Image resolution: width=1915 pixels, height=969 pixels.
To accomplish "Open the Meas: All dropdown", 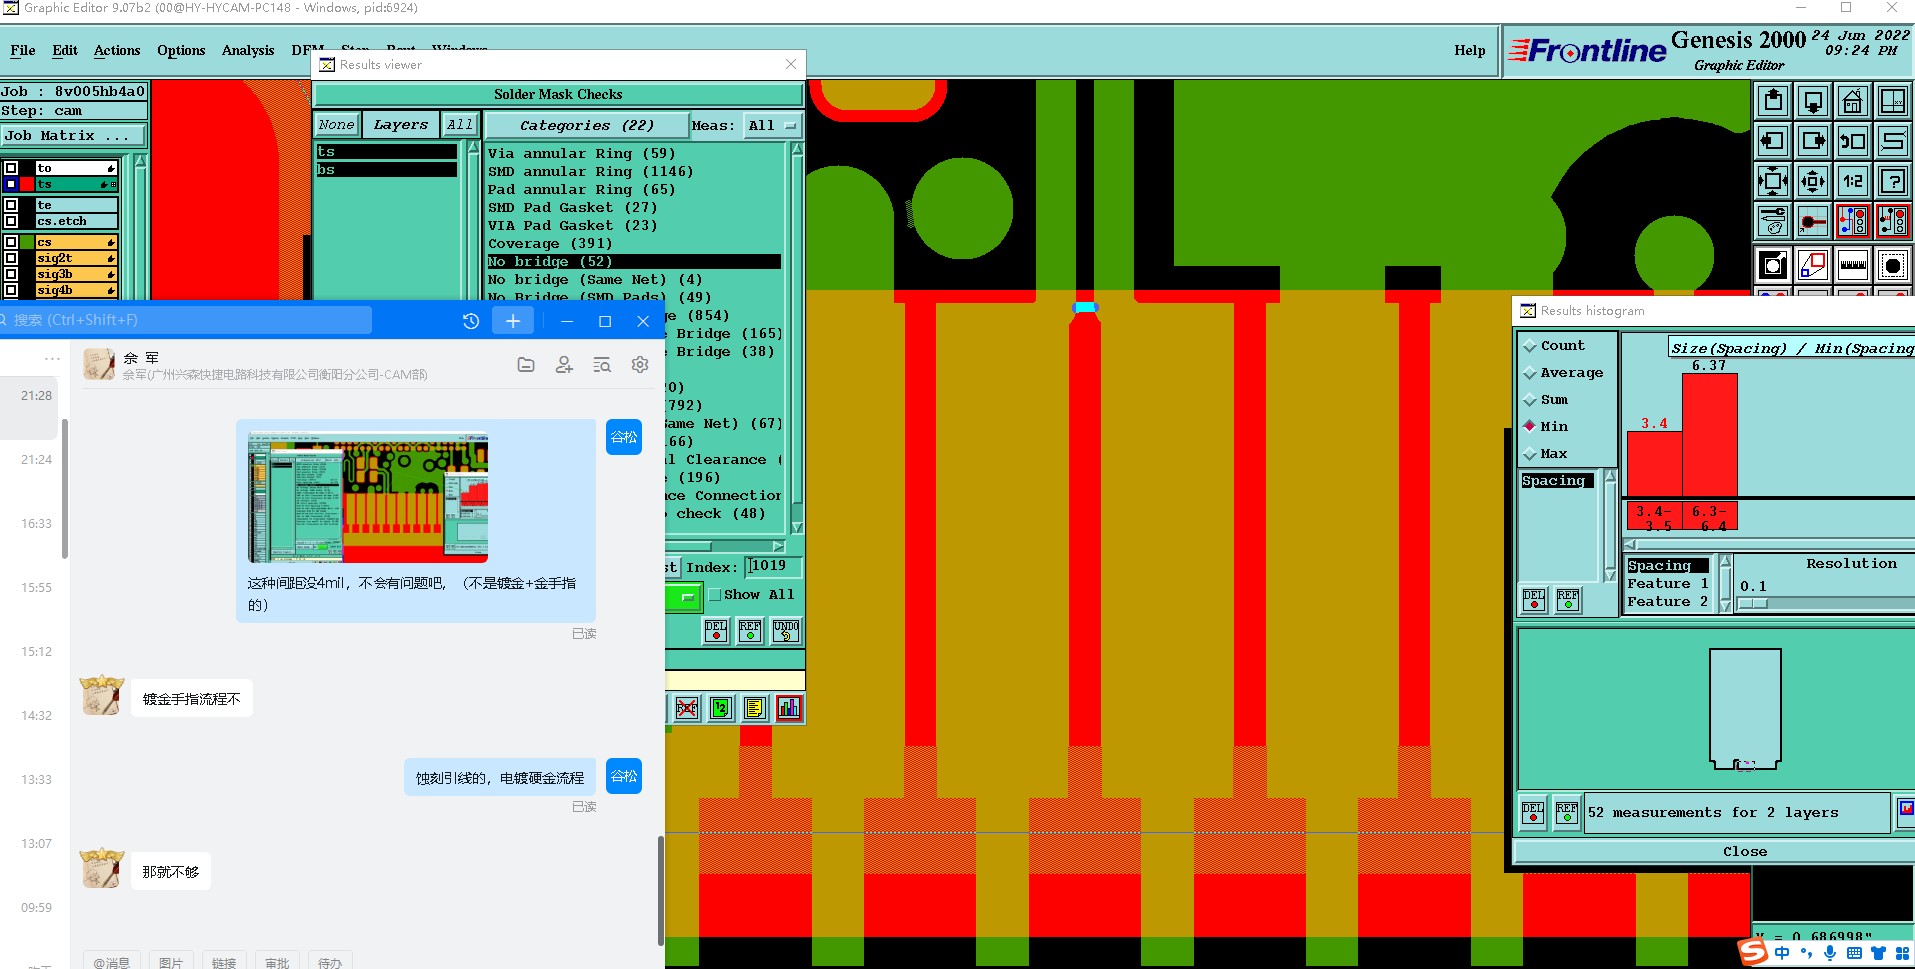I will (772, 126).
